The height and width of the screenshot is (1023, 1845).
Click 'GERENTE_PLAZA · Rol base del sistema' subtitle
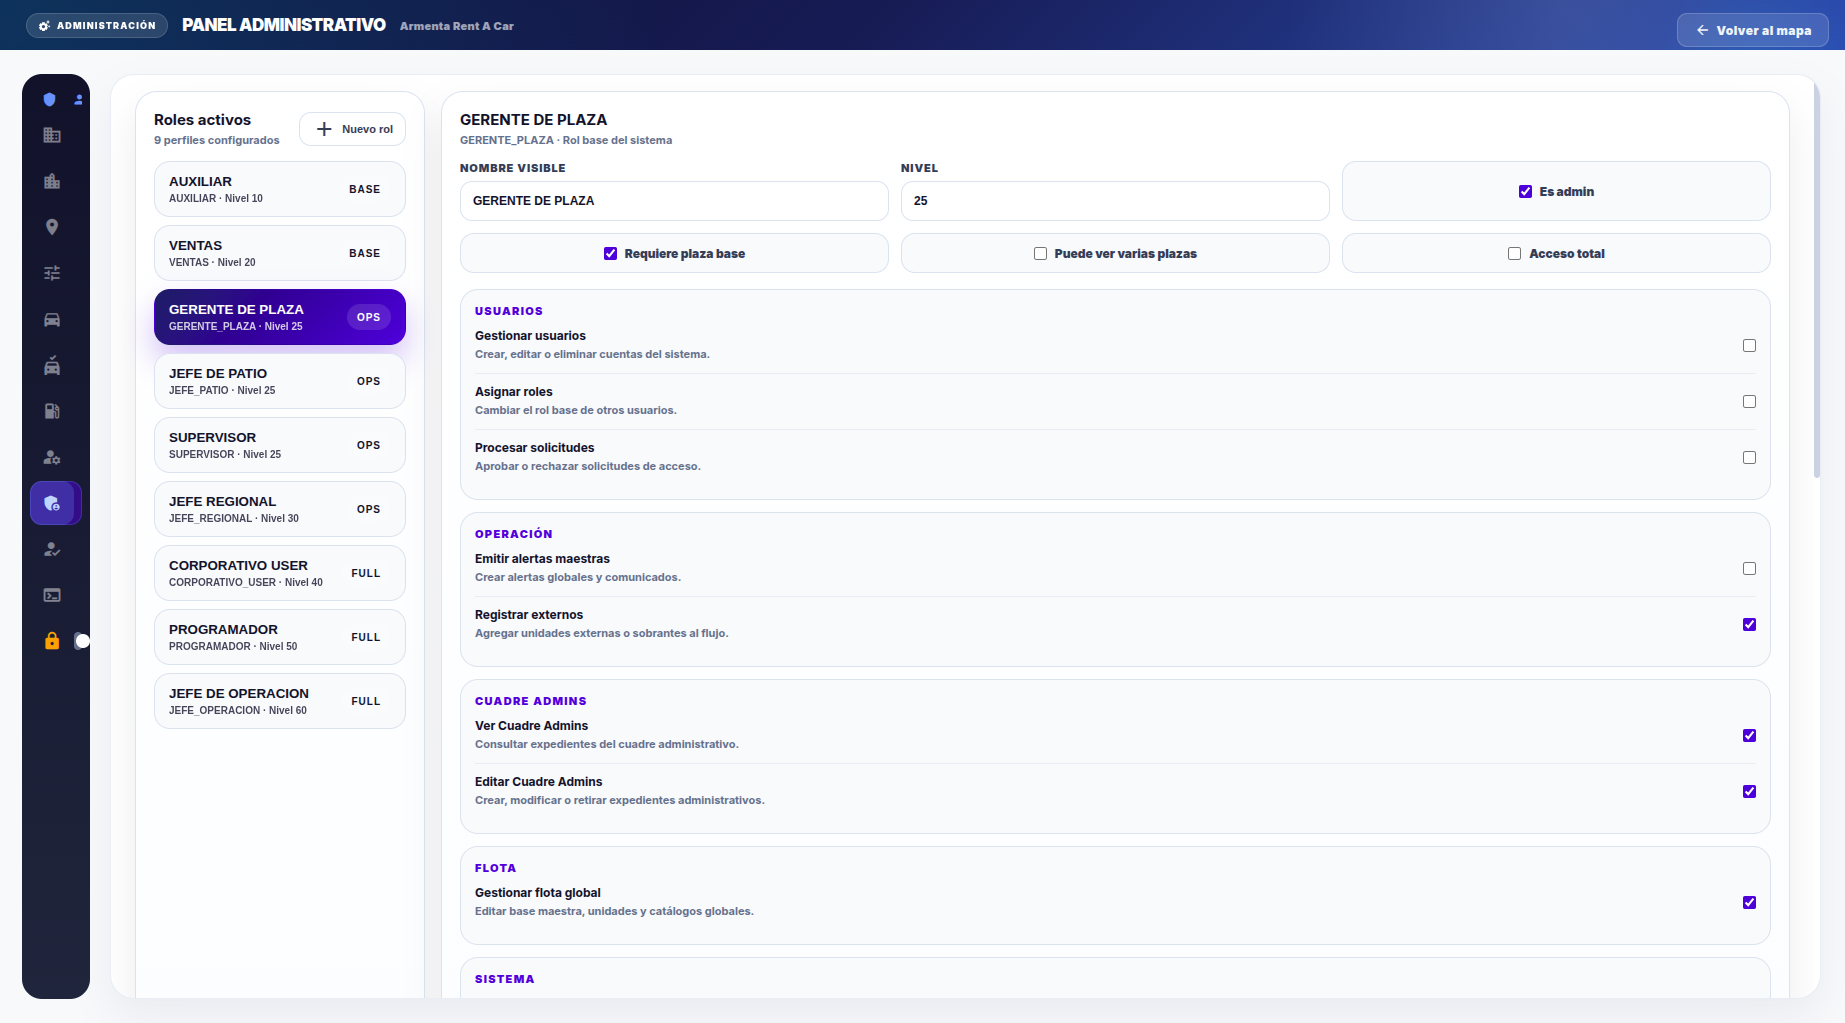pos(566,140)
